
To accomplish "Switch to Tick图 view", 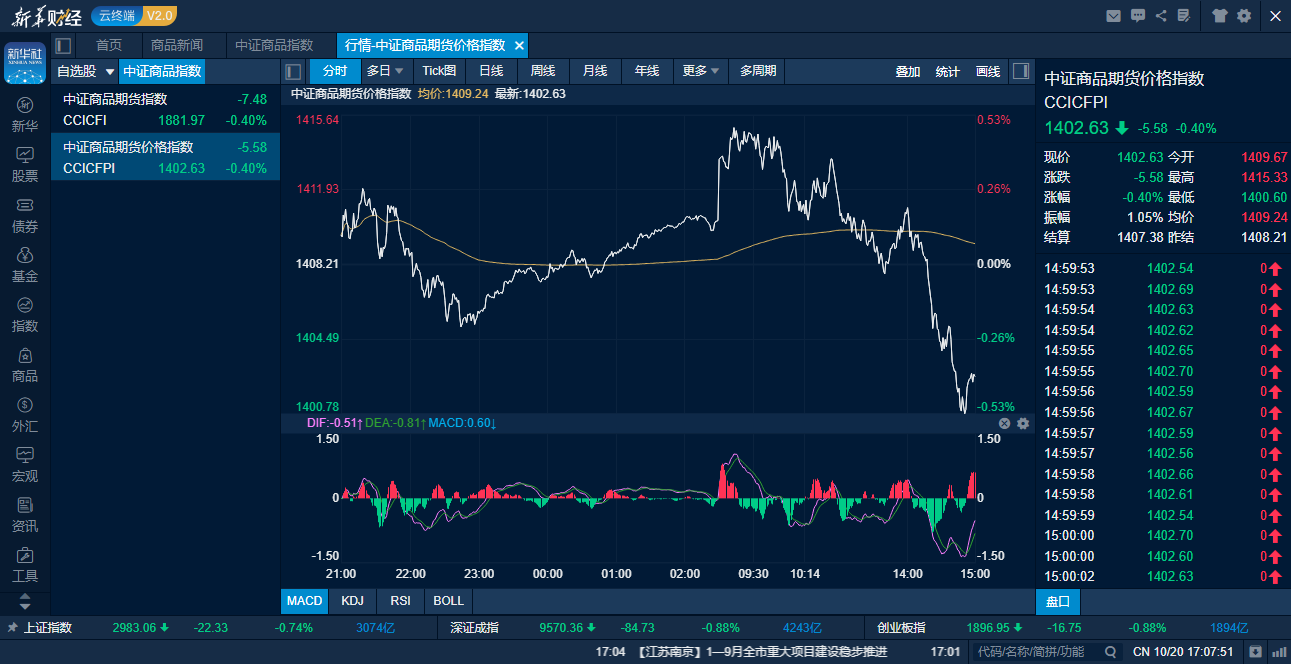I will pyautogui.click(x=439, y=71).
